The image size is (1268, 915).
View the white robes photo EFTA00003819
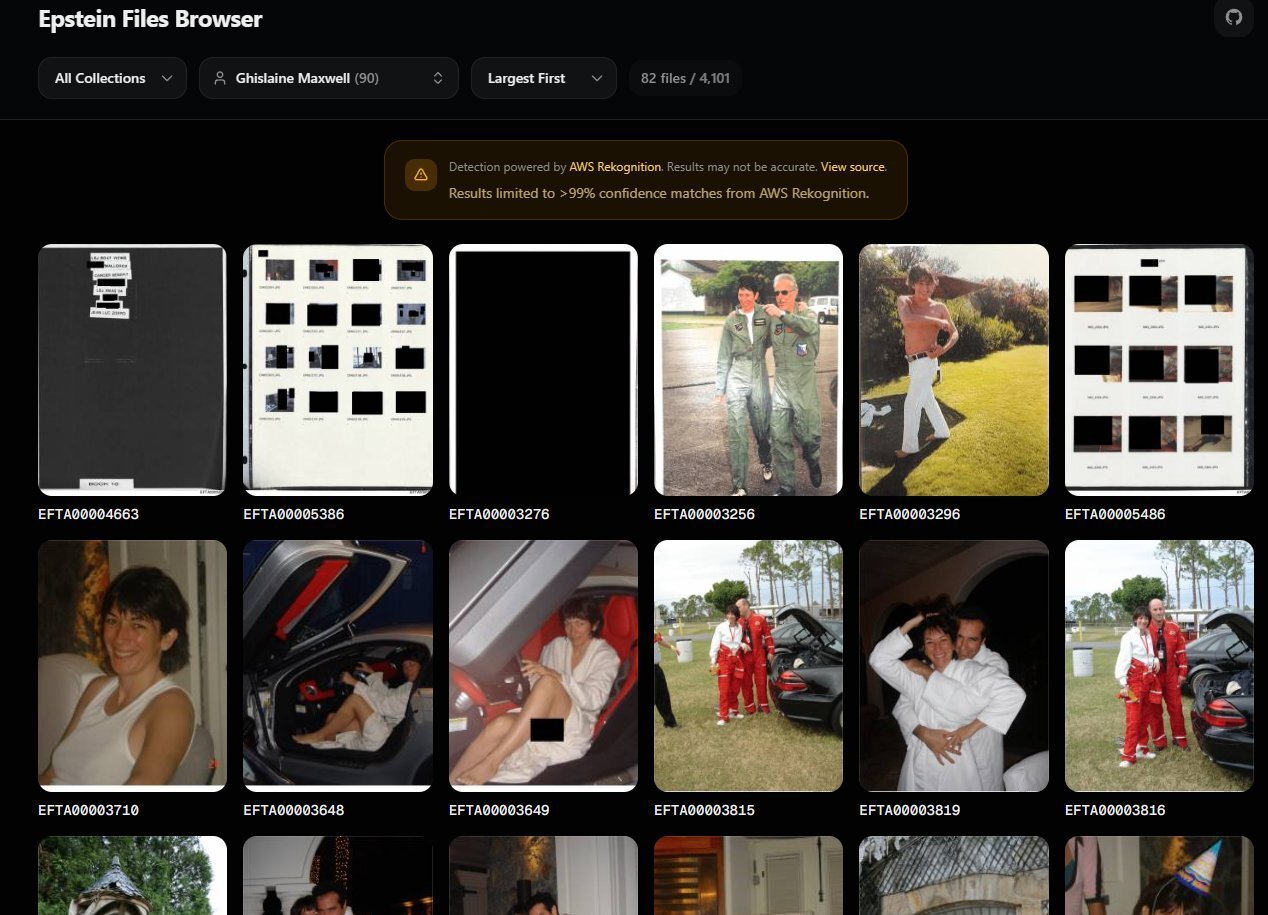pyautogui.click(x=954, y=665)
